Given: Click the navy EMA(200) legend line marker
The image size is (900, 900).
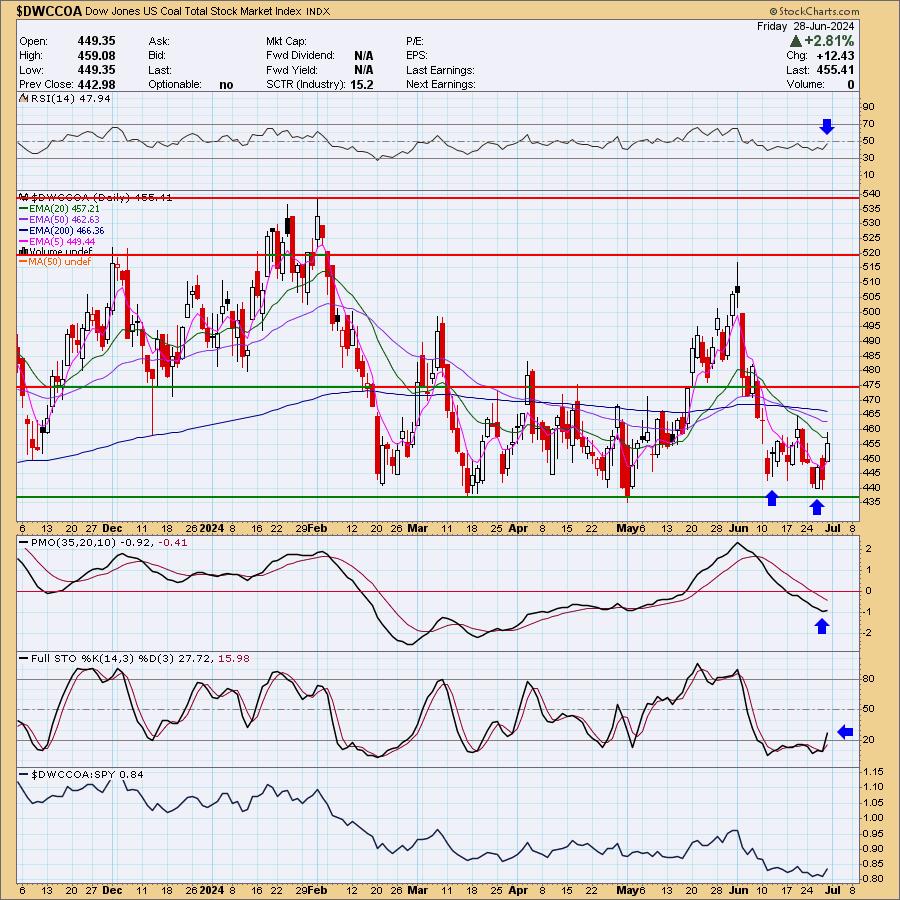Looking at the screenshot, I should pyautogui.click(x=24, y=231).
